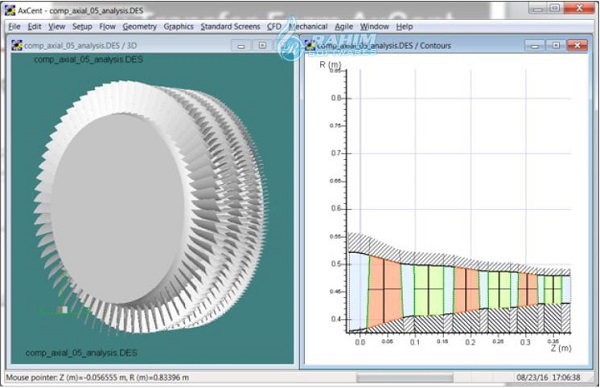
Task: Open the Setup menu
Action: click(x=82, y=26)
